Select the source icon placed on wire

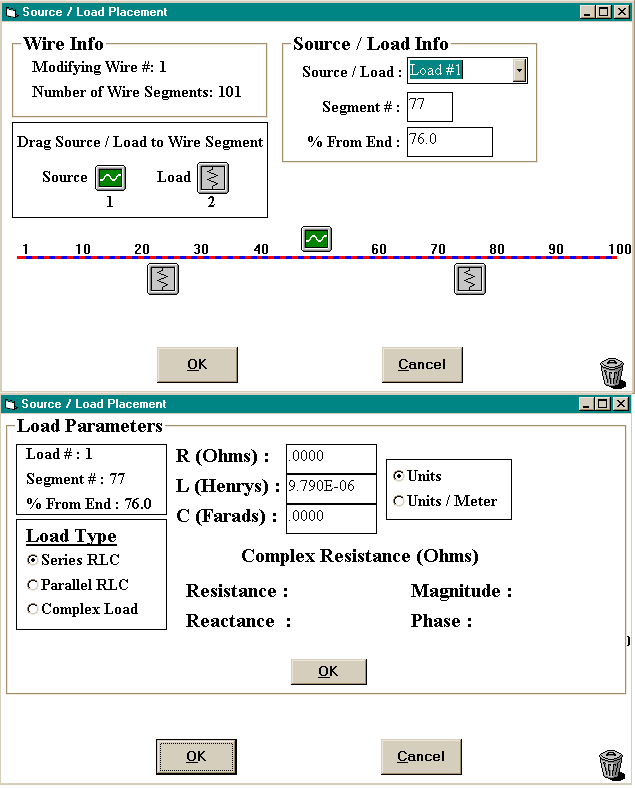(x=316, y=239)
